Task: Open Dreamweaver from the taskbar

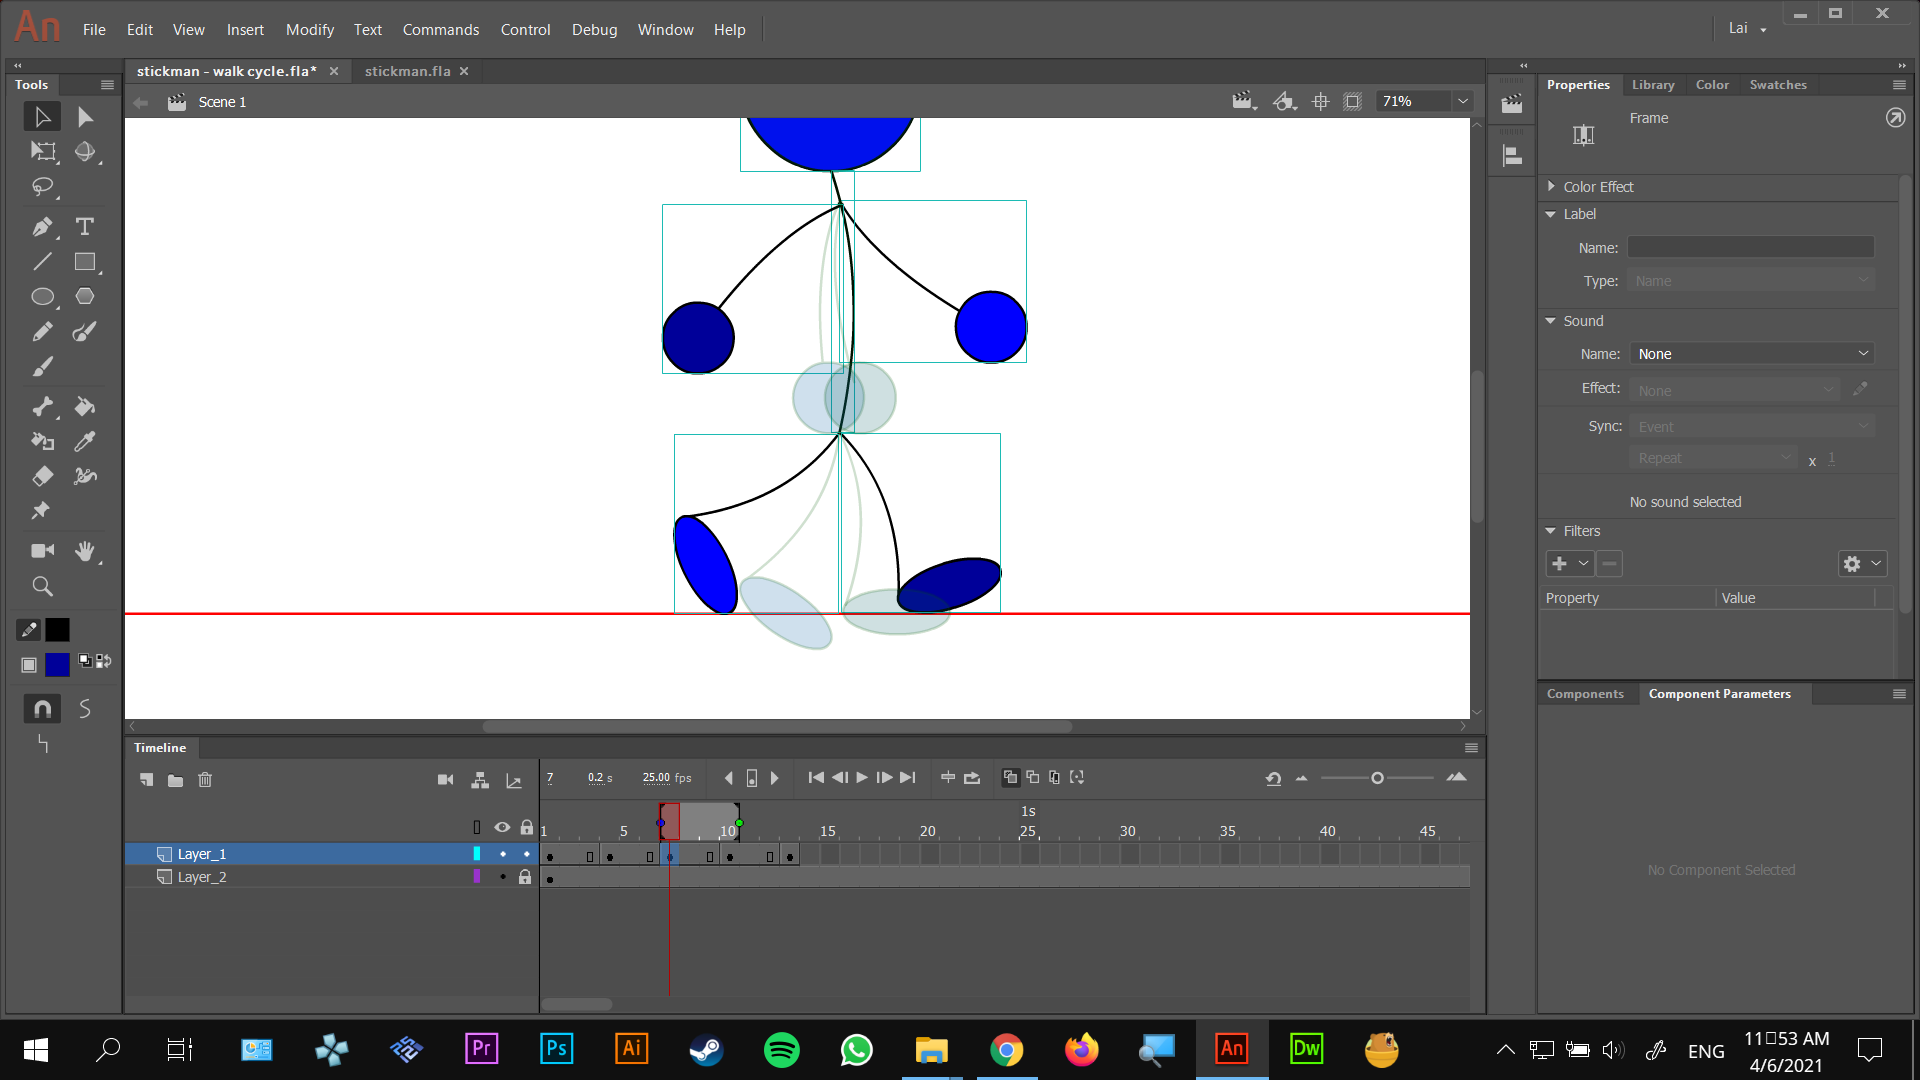Action: [1306, 1049]
